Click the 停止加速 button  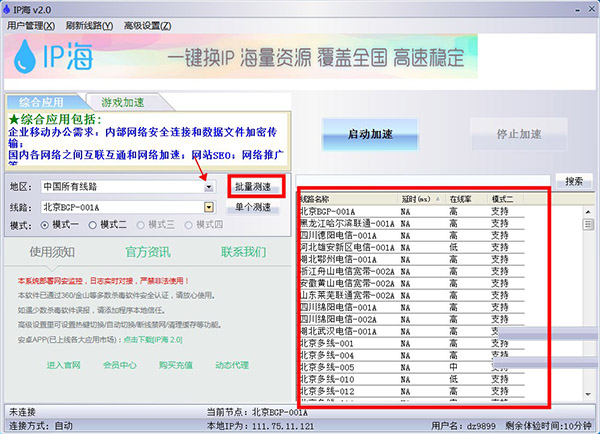click(519, 134)
